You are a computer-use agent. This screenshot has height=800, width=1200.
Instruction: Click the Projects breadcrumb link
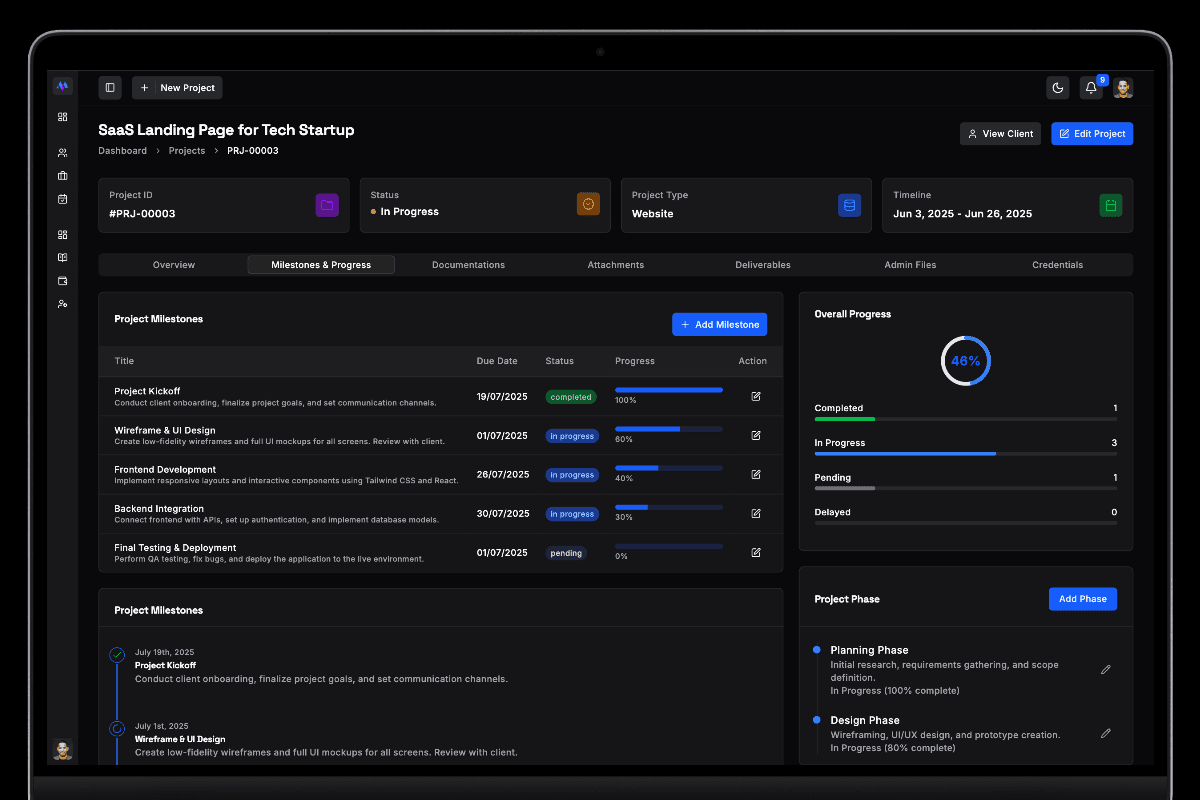186,150
